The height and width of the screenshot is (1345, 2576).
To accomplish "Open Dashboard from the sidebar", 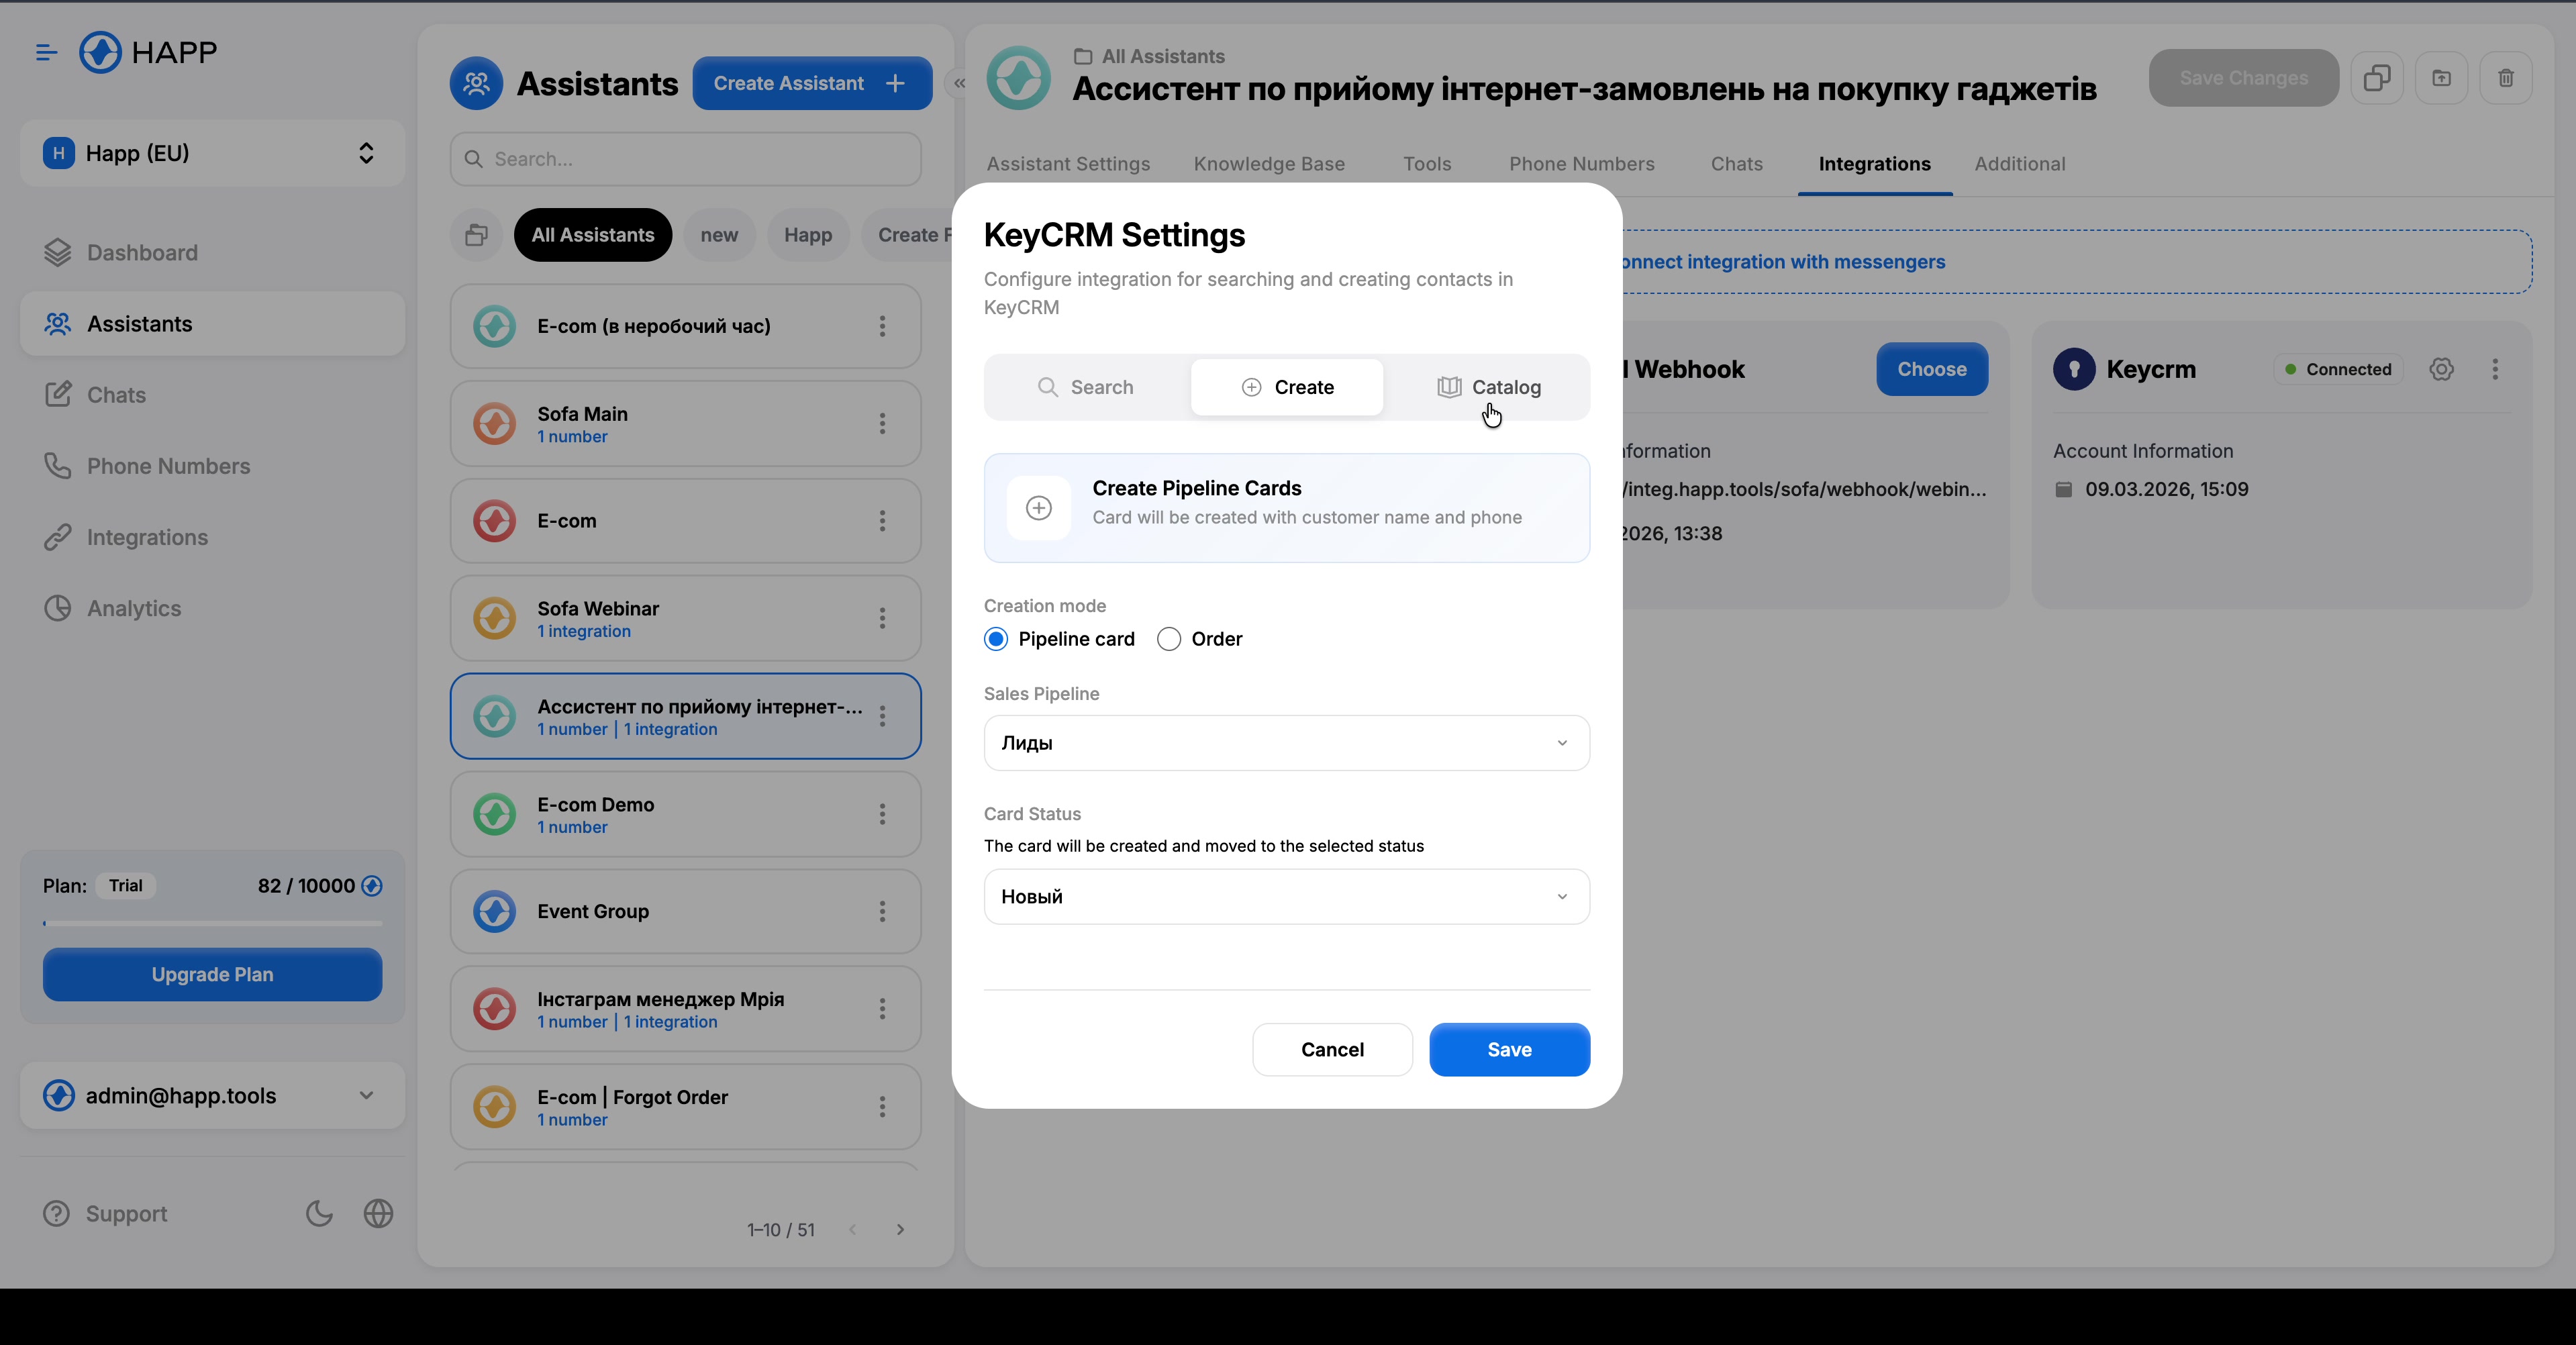I will (144, 252).
